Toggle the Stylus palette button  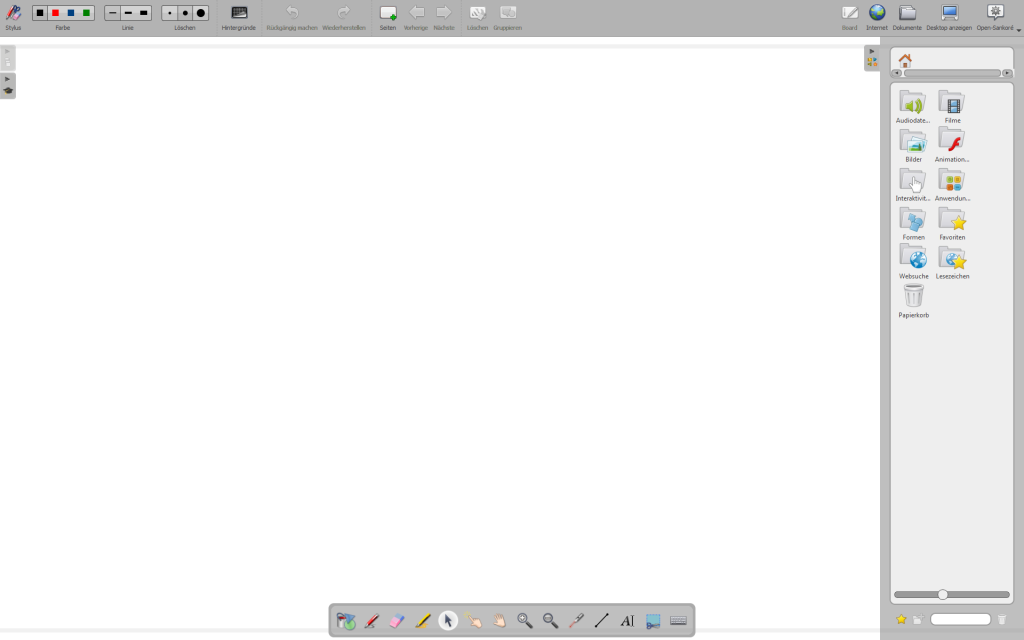coord(13,16)
